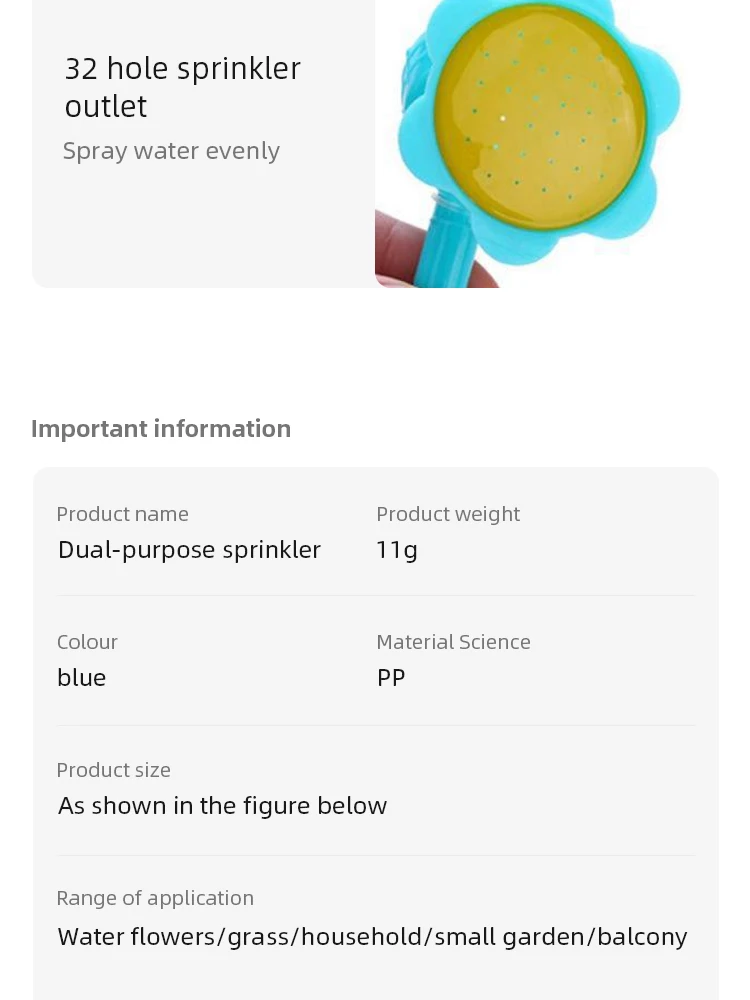Select the 'Colour' label
Image resolution: width=750 pixels, height=1000 pixels.
pyautogui.click(x=87, y=642)
